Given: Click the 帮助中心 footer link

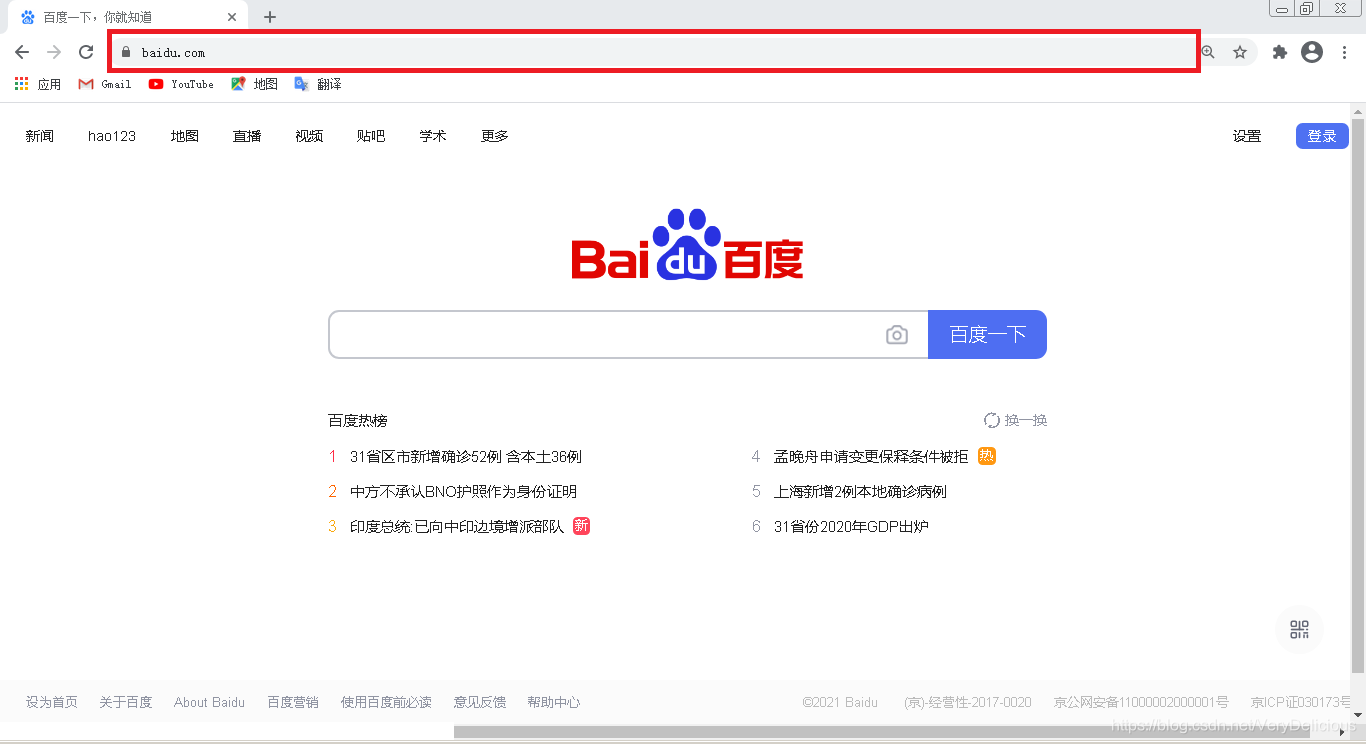Looking at the screenshot, I should (554, 702).
